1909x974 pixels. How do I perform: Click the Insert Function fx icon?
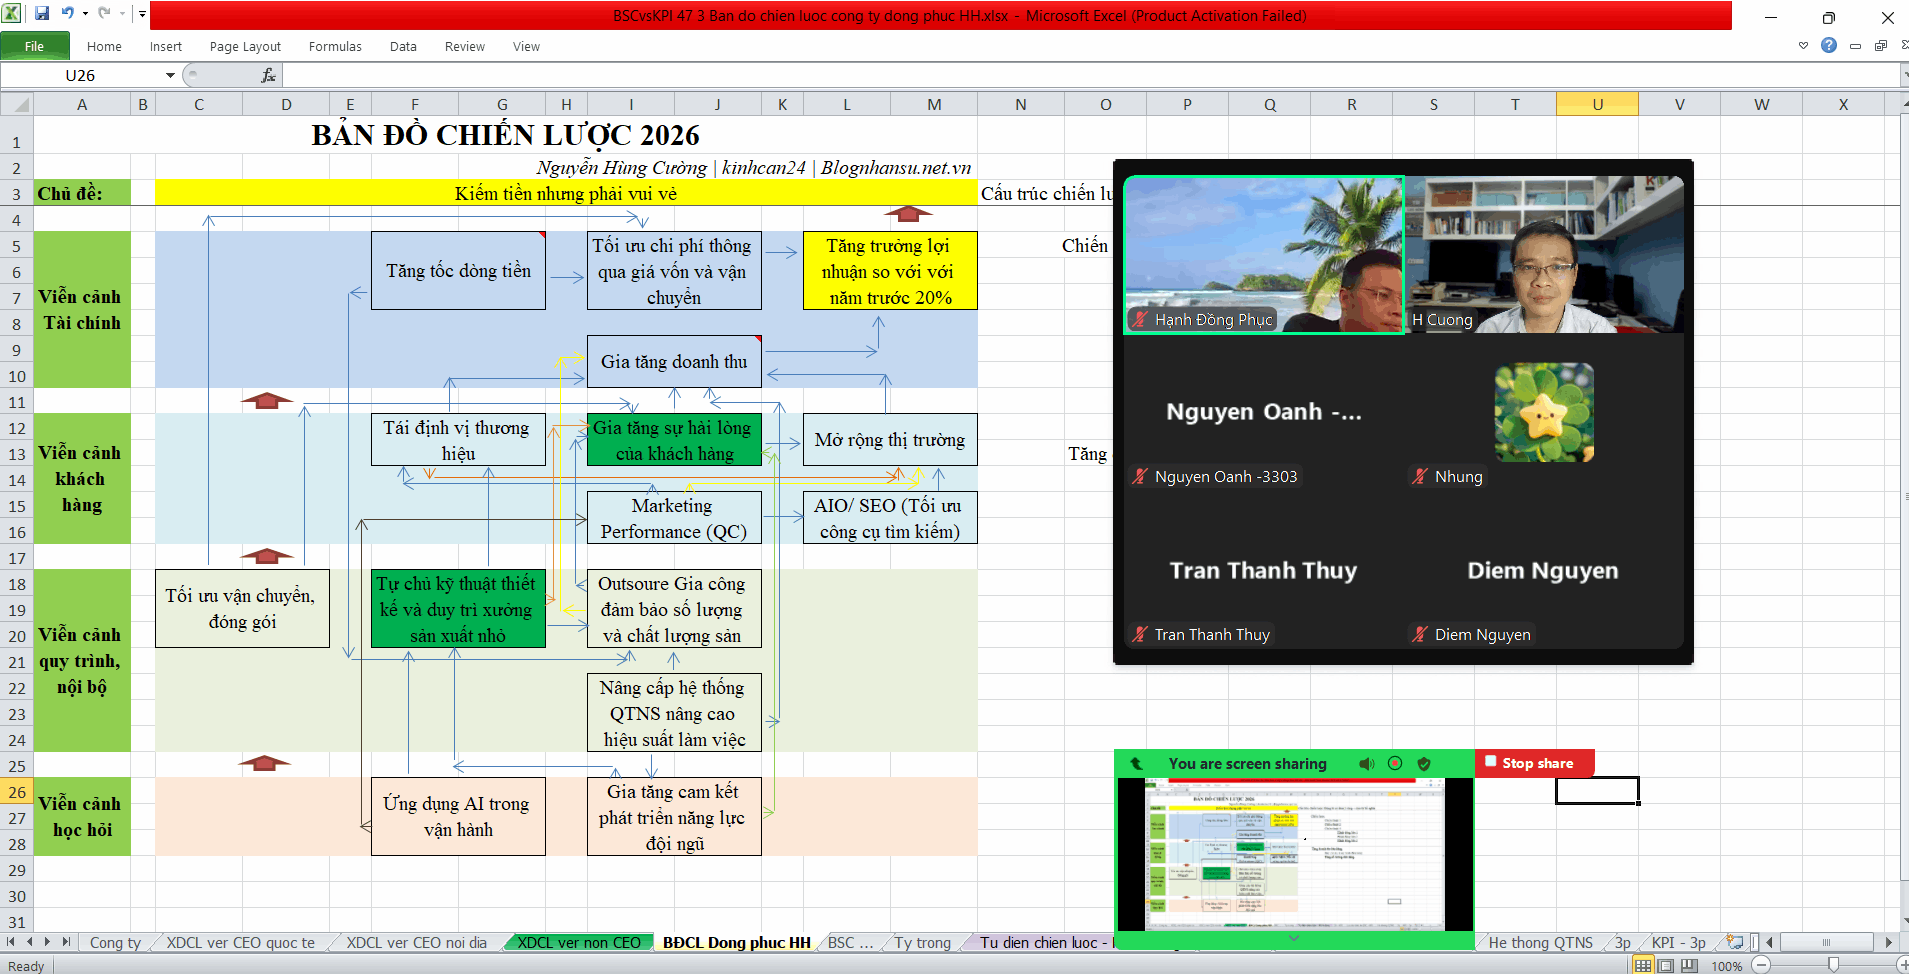pos(268,75)
